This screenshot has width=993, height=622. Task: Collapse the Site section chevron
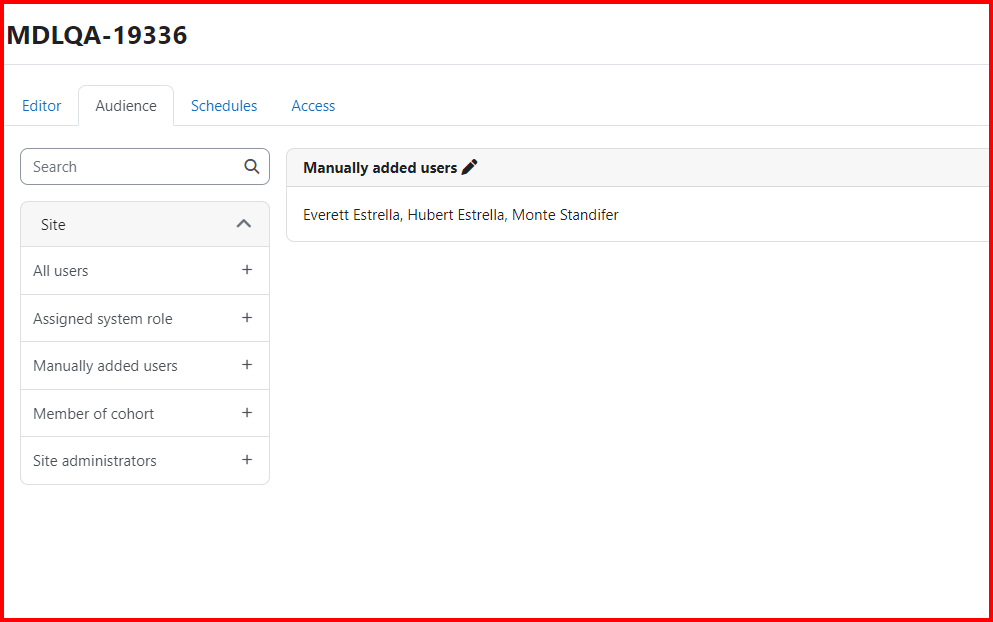(244, 224)
